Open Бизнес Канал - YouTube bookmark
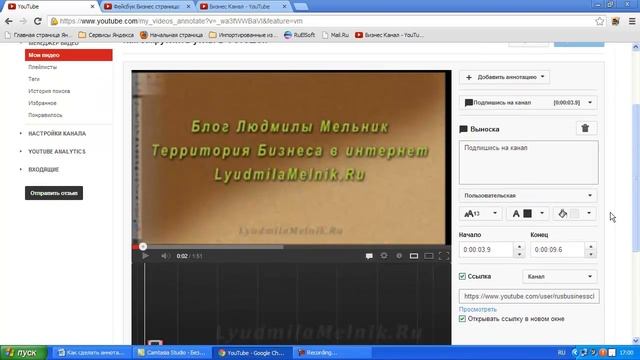This screenshot has width=640, height=360. click(x=389, y=35)
